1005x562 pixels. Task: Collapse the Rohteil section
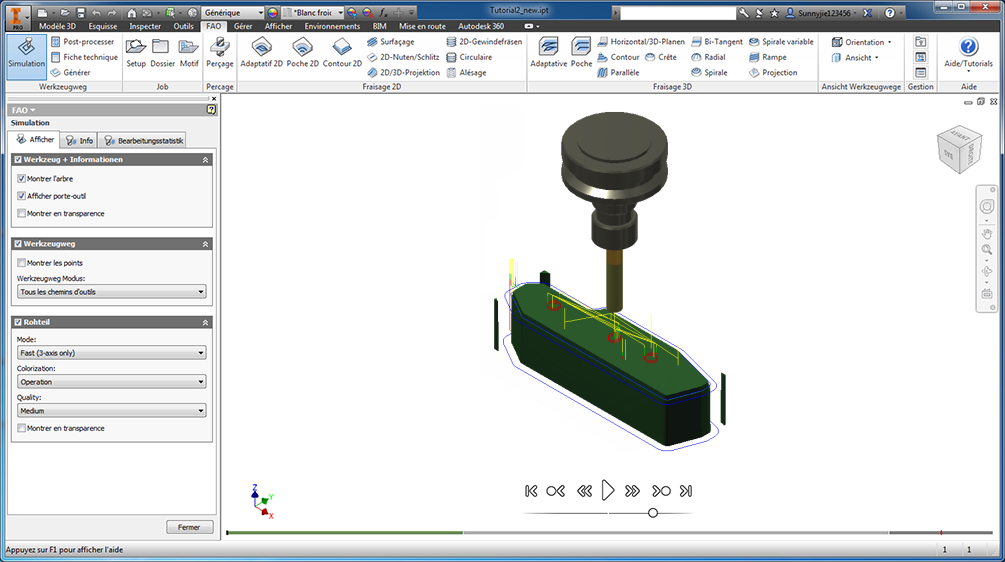(x=205, y=322)
